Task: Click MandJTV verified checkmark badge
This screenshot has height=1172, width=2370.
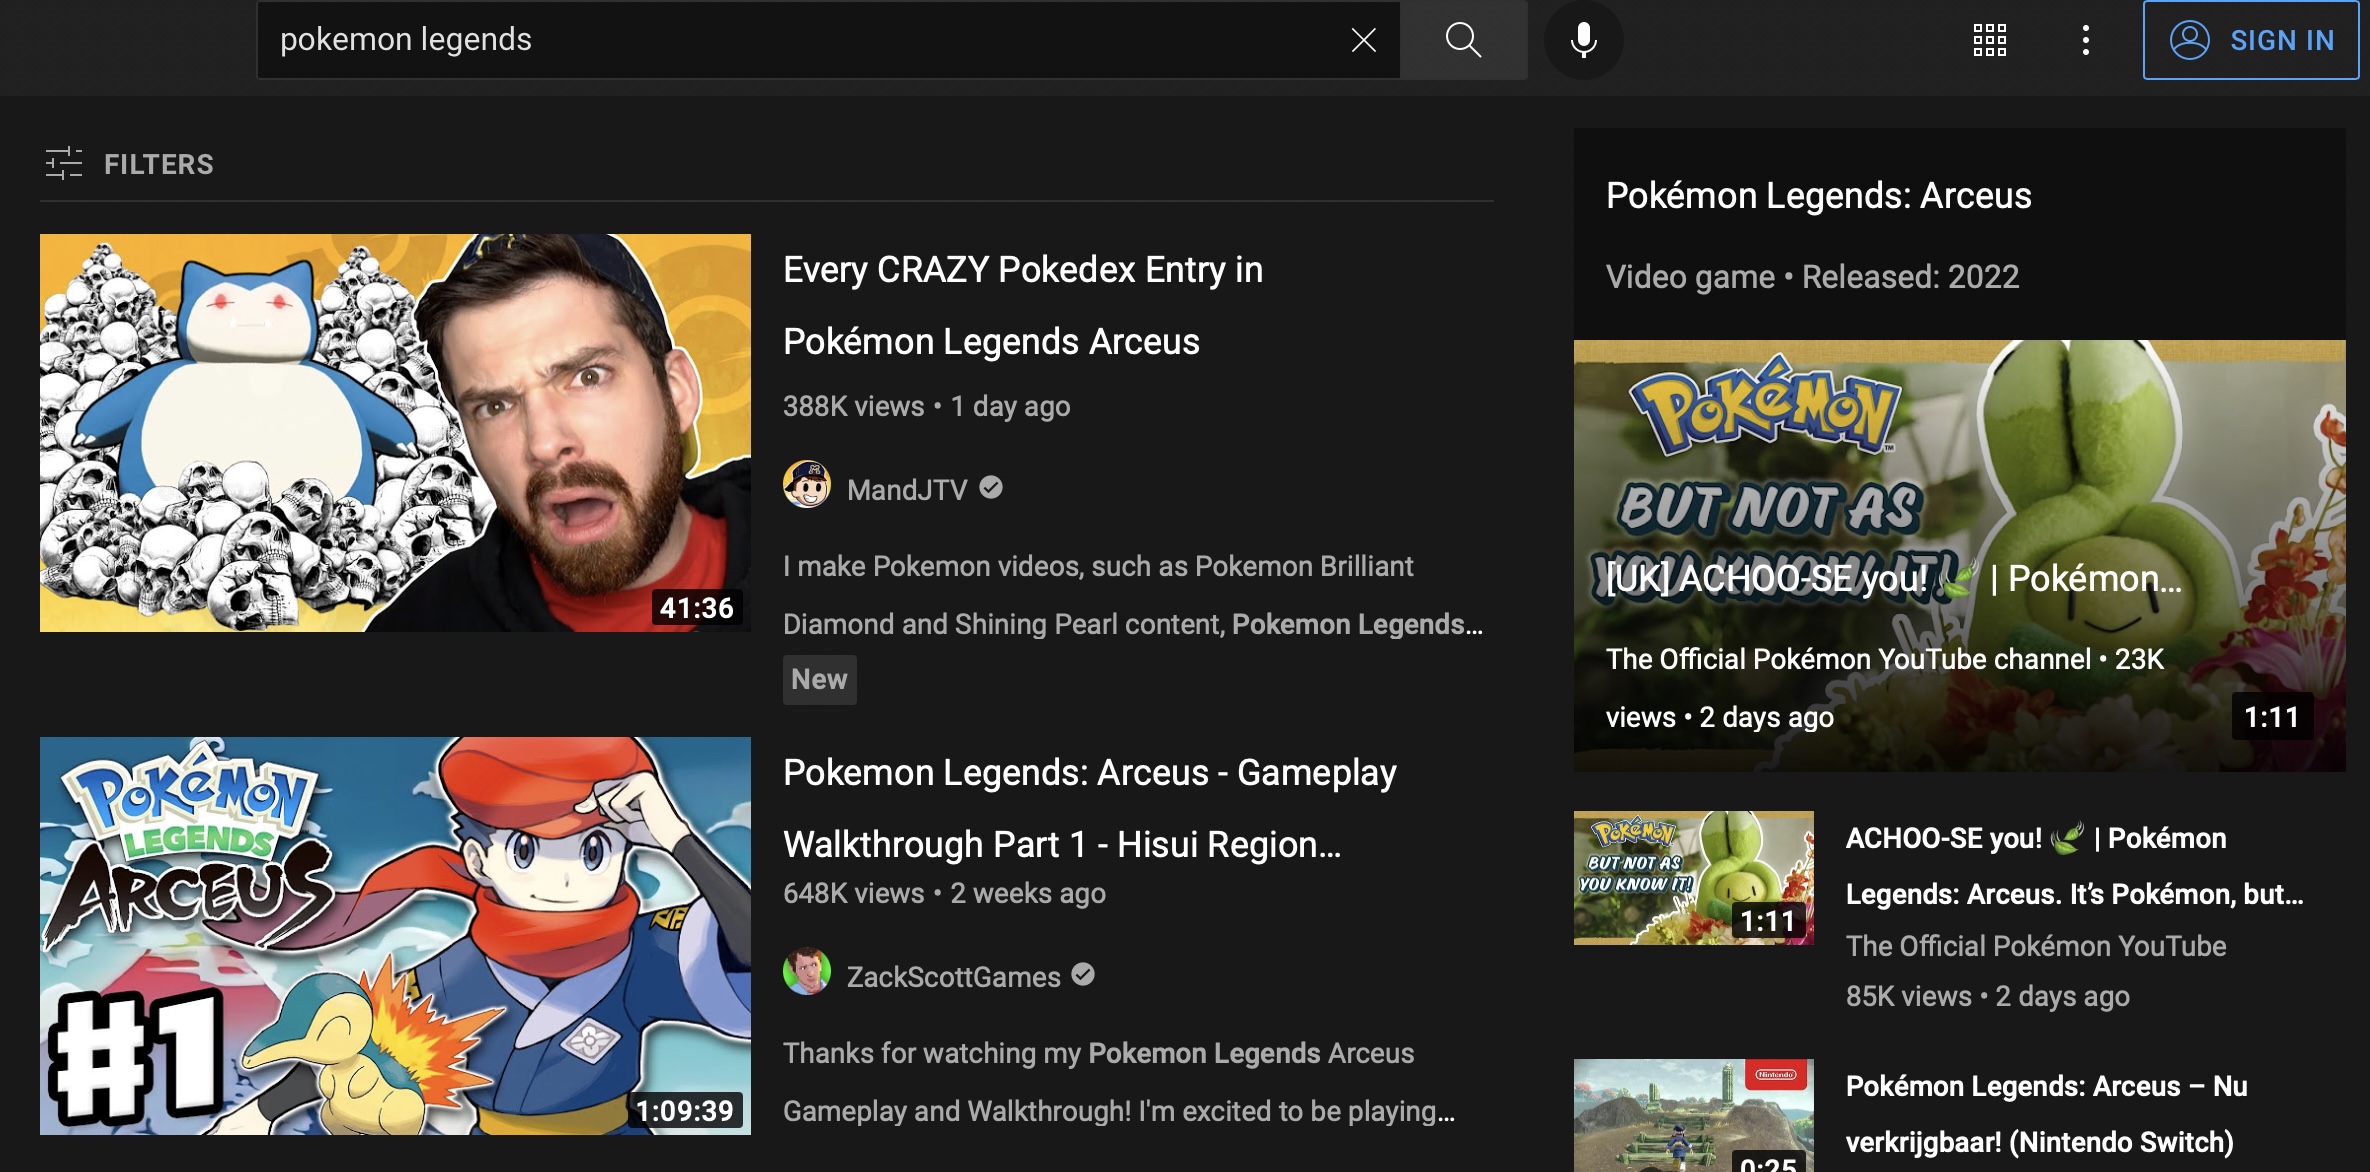Action: coord(991,487)
